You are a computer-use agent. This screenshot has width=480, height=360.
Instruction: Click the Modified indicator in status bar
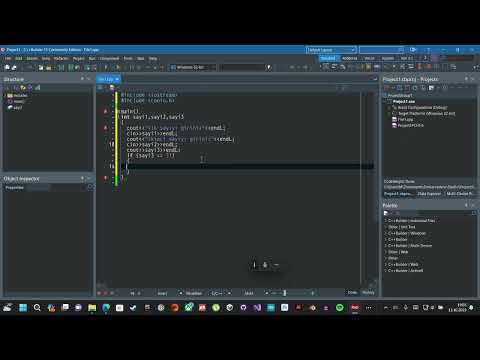(x=194, y=293)
